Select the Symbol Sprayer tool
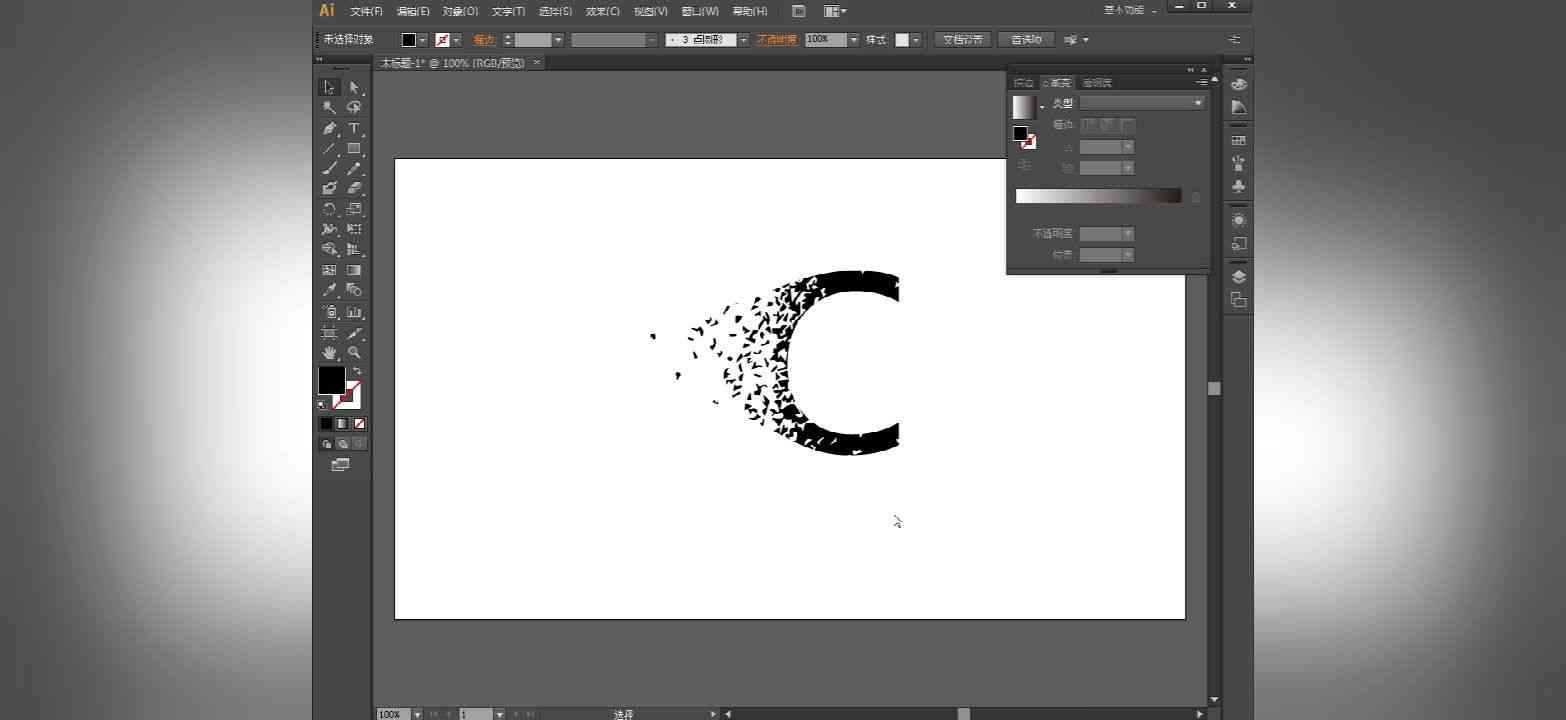Image resolution: width=1566 pixels, height=720 pixels. [x=329, y=312]
